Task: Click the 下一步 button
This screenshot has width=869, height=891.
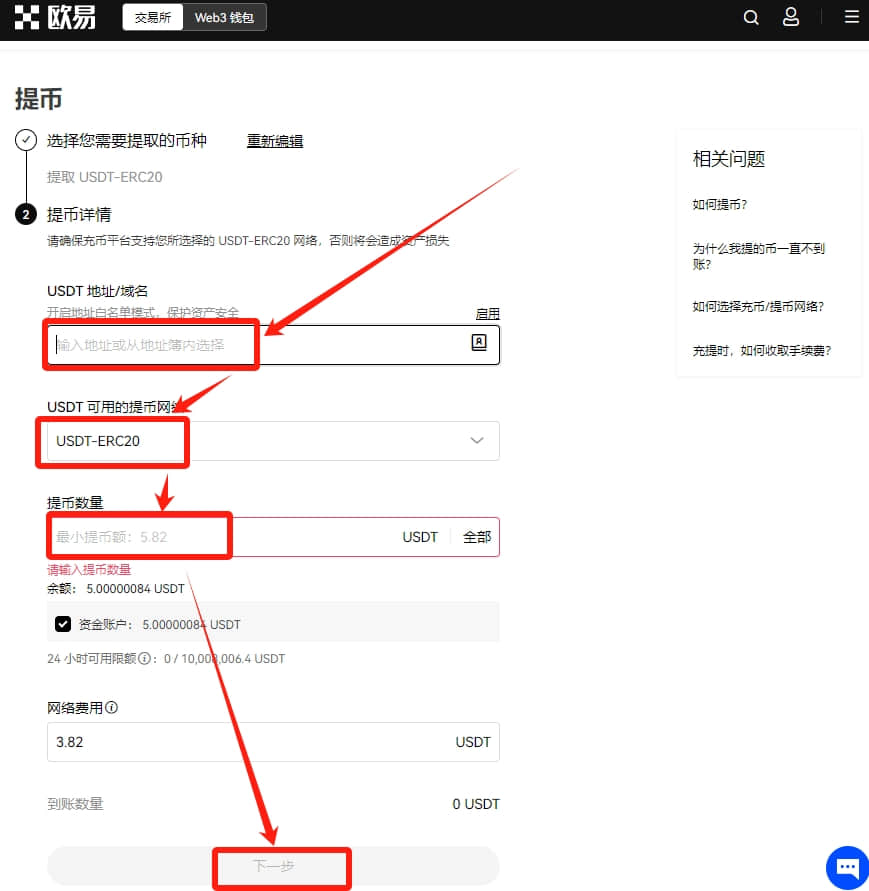Action: (273, 866)
